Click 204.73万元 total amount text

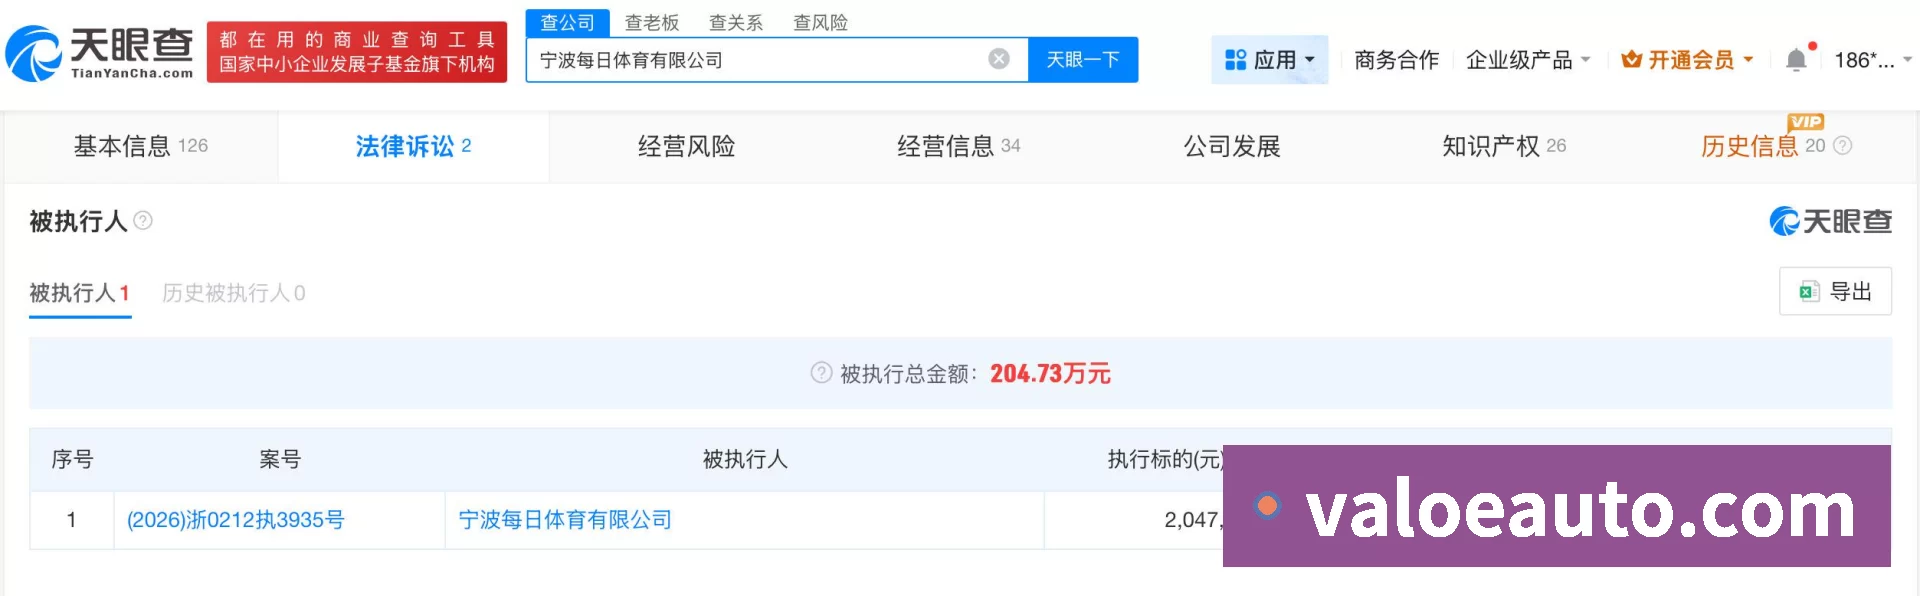pos(1050,373)
